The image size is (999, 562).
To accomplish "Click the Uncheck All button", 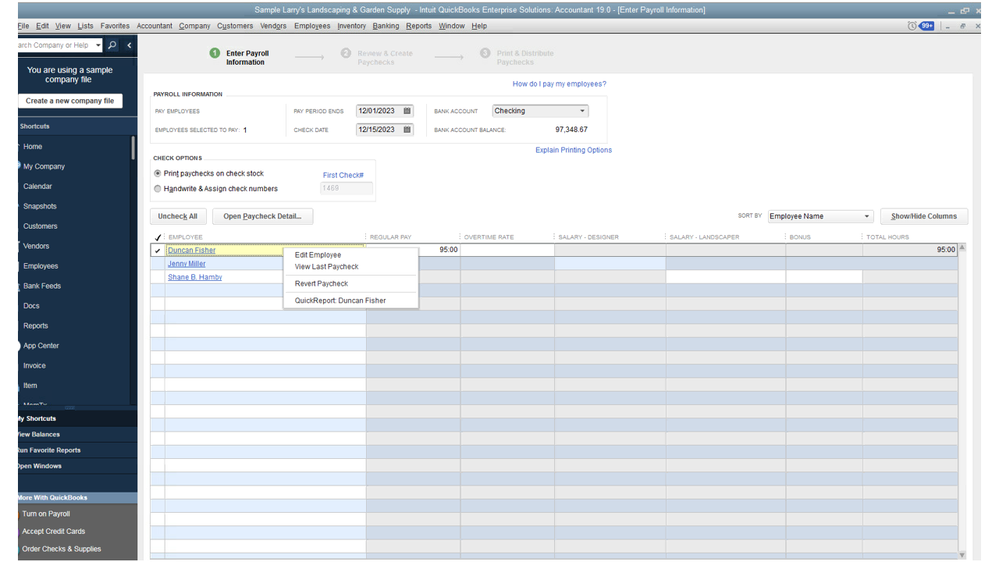I will [178, 217].
